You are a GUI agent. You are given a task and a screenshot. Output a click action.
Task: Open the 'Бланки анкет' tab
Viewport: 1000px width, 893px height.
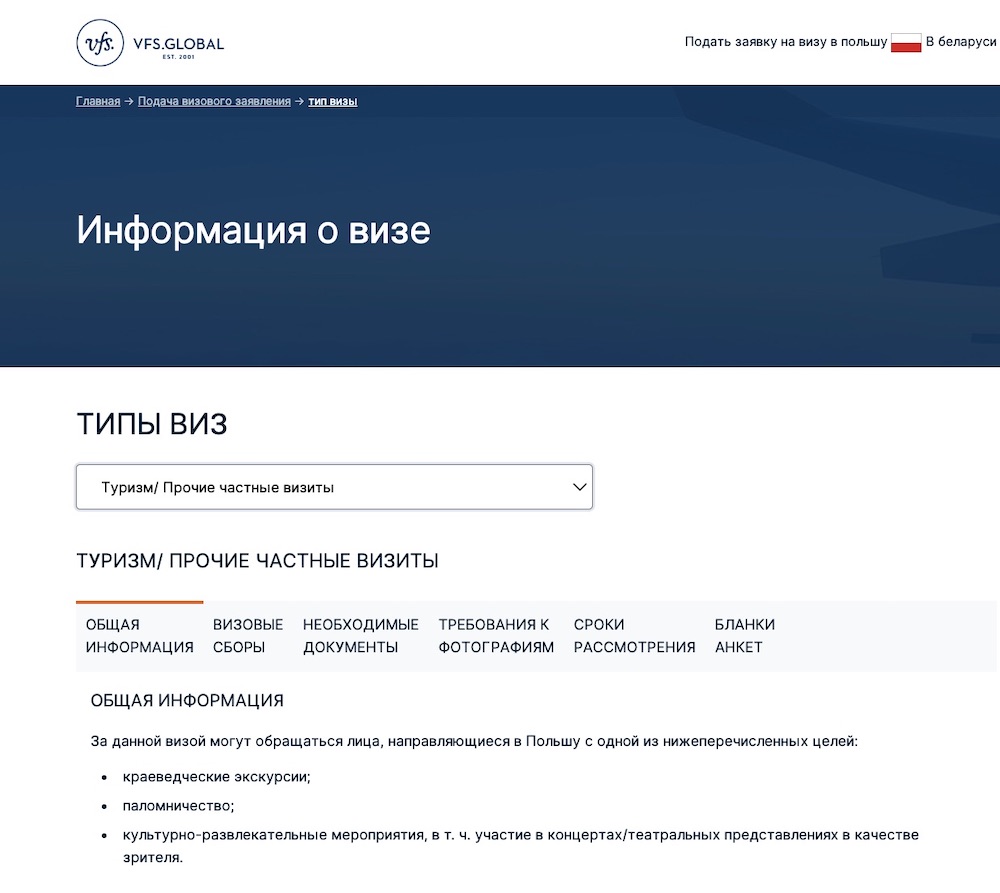[x=743, y=635]
